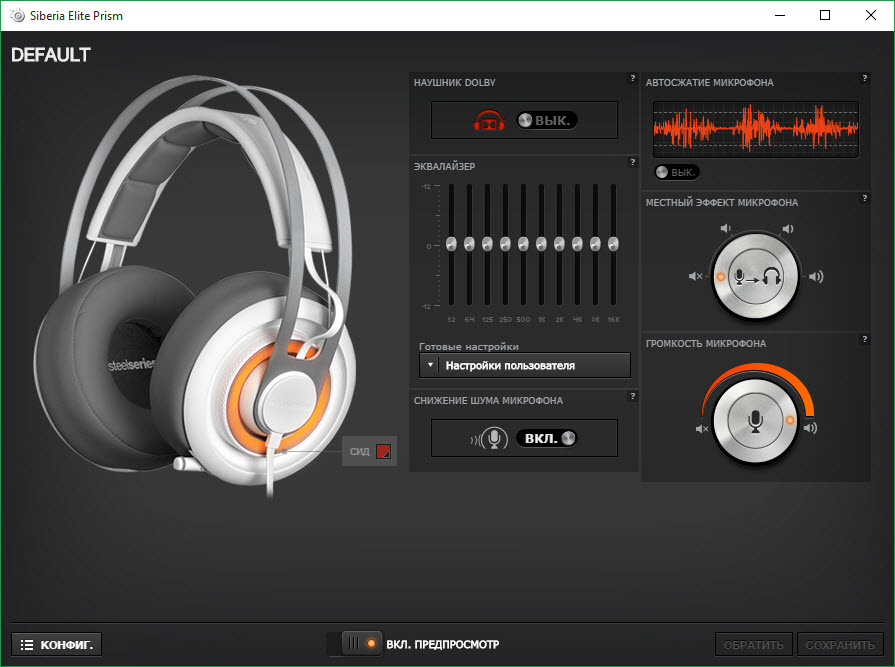Click the 32 Hz equalizer slider
Image resolution: width=895 pixels, height=667 pixels.
[x=451, y=244]
